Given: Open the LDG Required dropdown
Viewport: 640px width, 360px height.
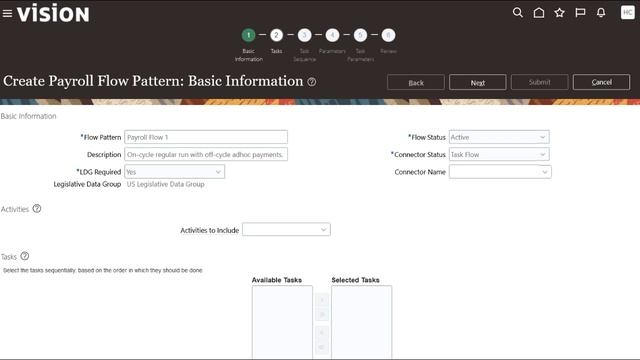Looking at the screenshot, I should click(174, 172).
